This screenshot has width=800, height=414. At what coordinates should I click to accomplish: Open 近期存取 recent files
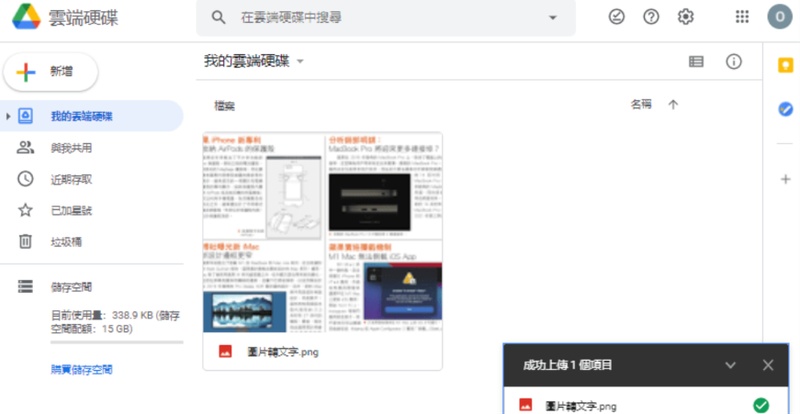click(71, 179)
